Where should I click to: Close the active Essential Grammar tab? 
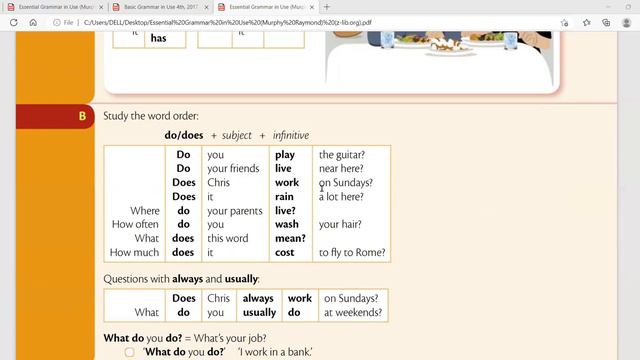pos(312,7)
